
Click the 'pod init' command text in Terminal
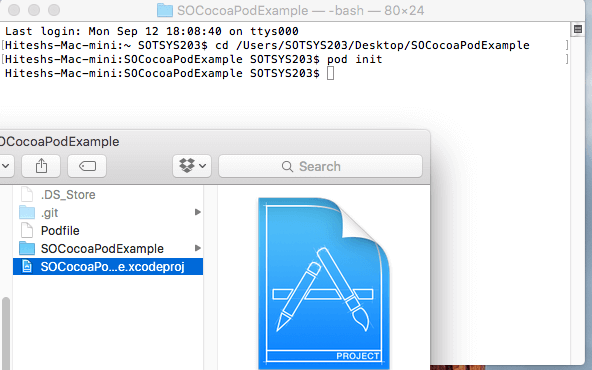click(355, 59)
